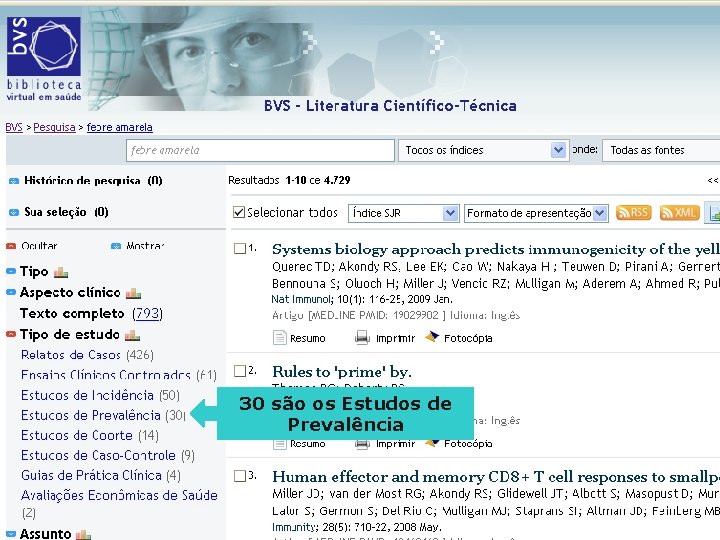The height and width of the screenshot is (540, 720).
Task: Click the BVS breadcrumb link
Action: click(x=14, y=127)
